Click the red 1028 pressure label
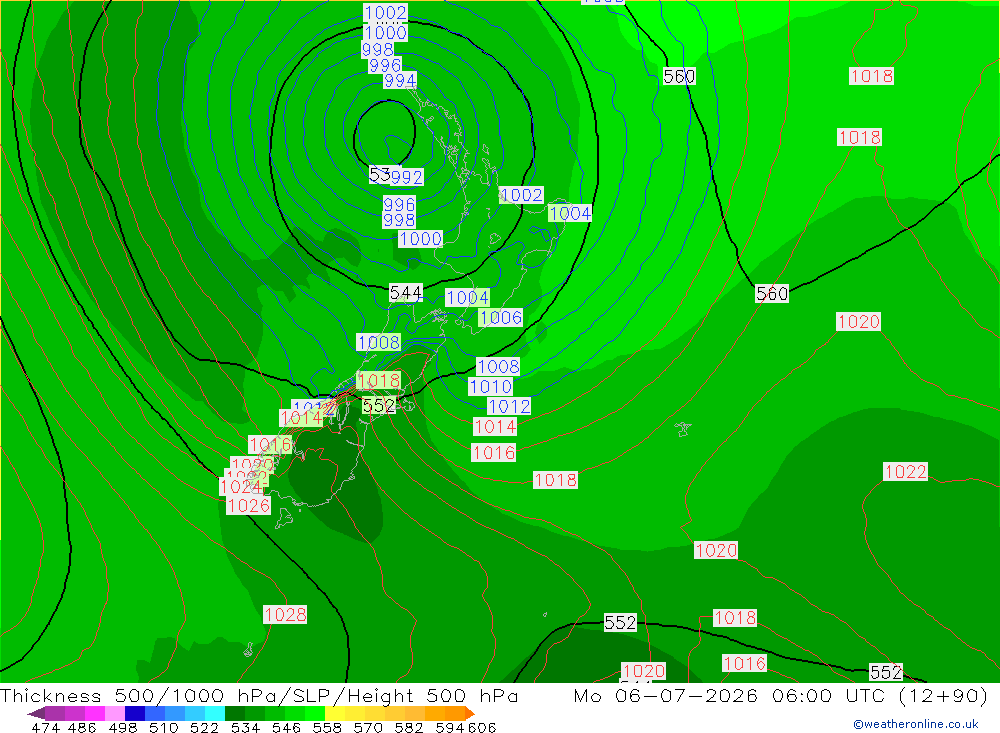The height and width of the screenshot is (733, 1000). 285,615
